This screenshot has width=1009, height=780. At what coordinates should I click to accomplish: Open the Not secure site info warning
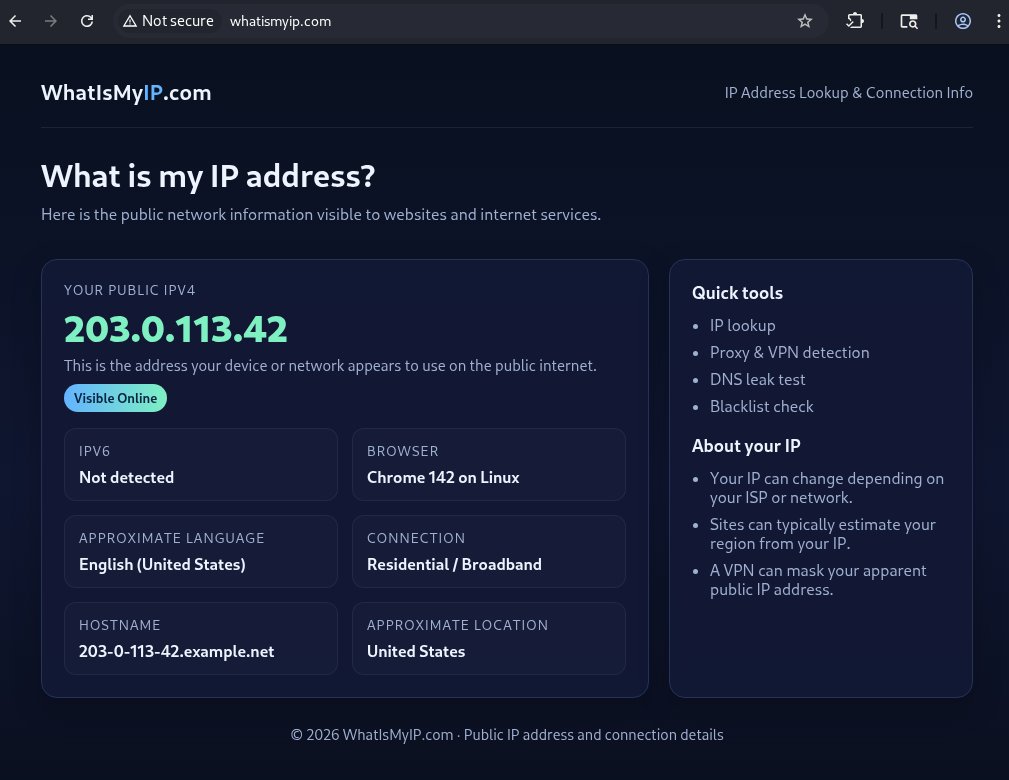tap(169, 21)
